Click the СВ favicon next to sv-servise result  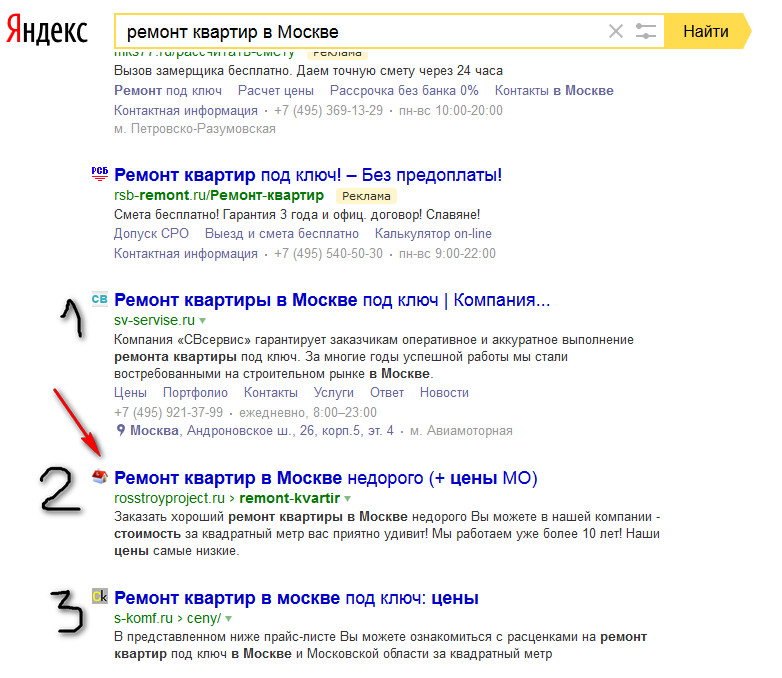[100, 299]
